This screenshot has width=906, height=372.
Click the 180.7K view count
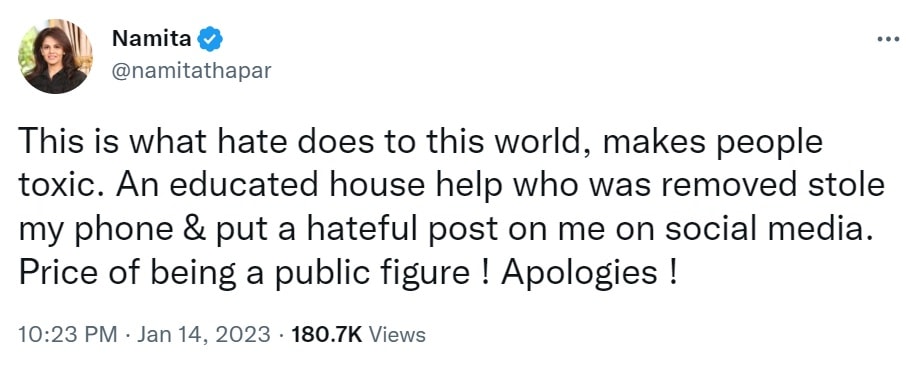326,334
